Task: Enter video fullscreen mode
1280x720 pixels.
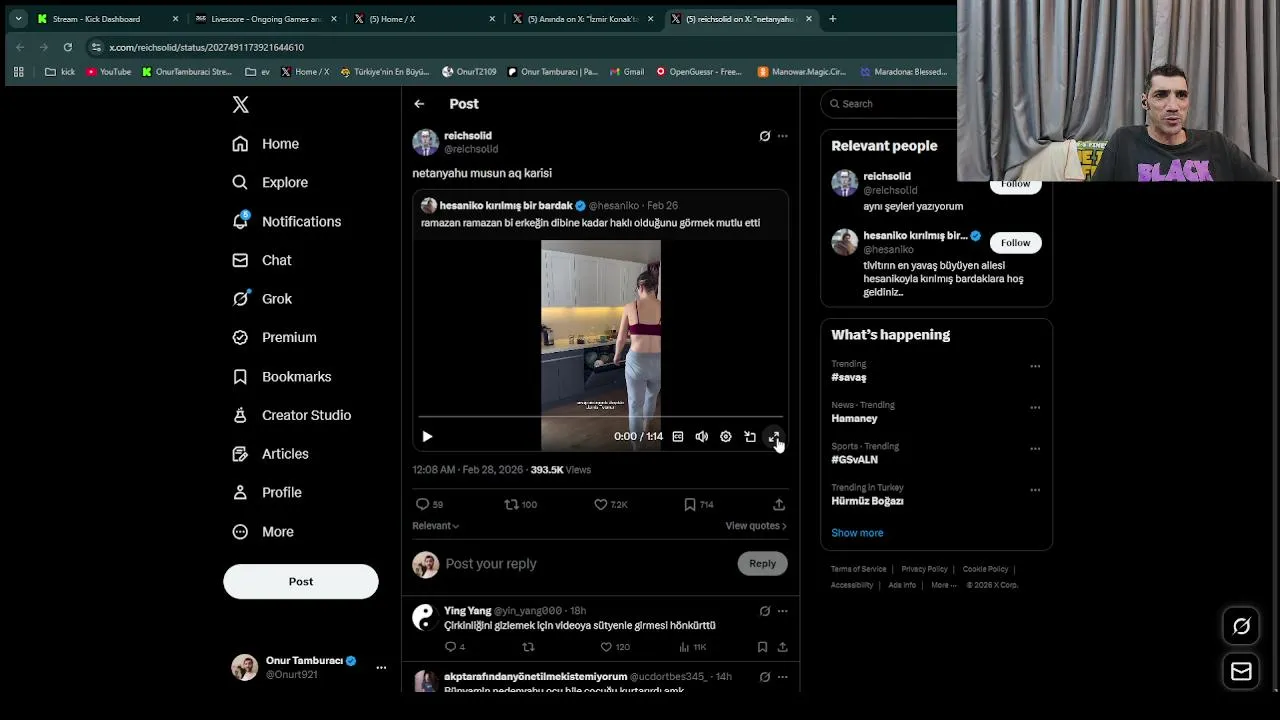Action: pyautogui.click(x=774, y=437)
